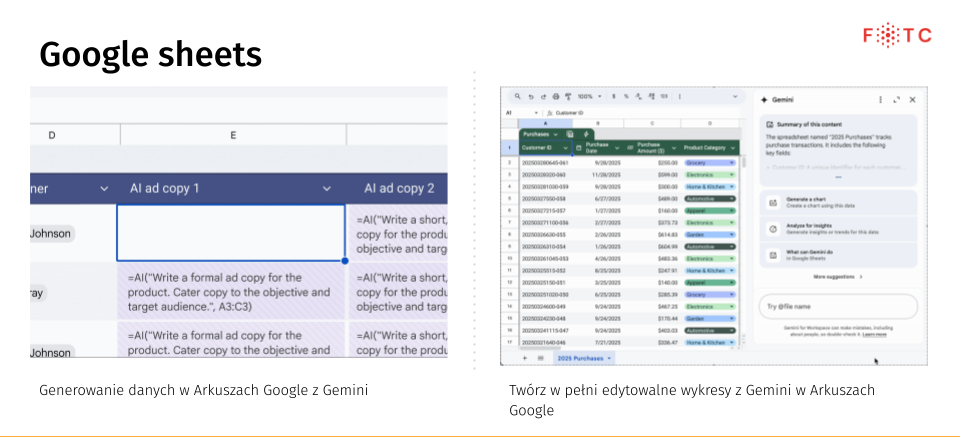
Task: Open the Purchase Amount column dropdown
Action: click(x=673, y=148)
